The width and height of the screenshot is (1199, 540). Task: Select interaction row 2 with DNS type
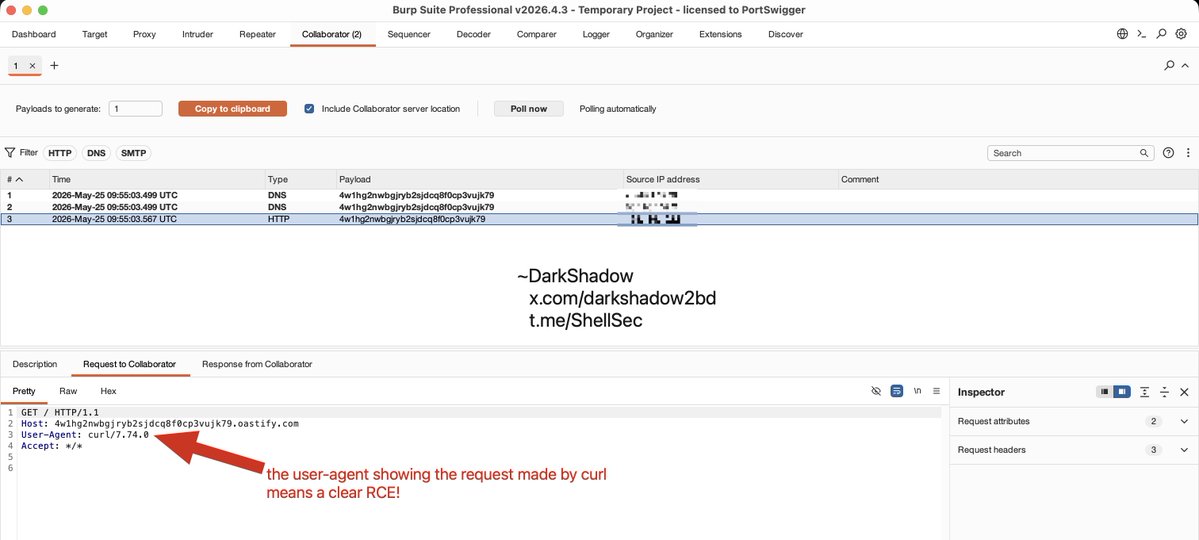tap(599, 207)
